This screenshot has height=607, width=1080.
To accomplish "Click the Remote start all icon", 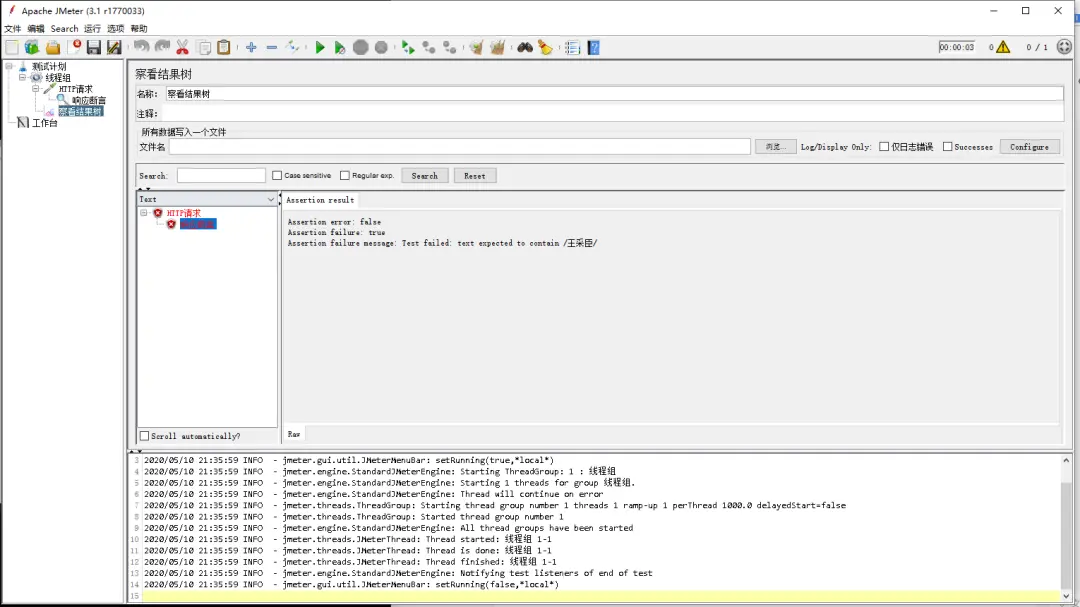I will (x=408, y=48).
